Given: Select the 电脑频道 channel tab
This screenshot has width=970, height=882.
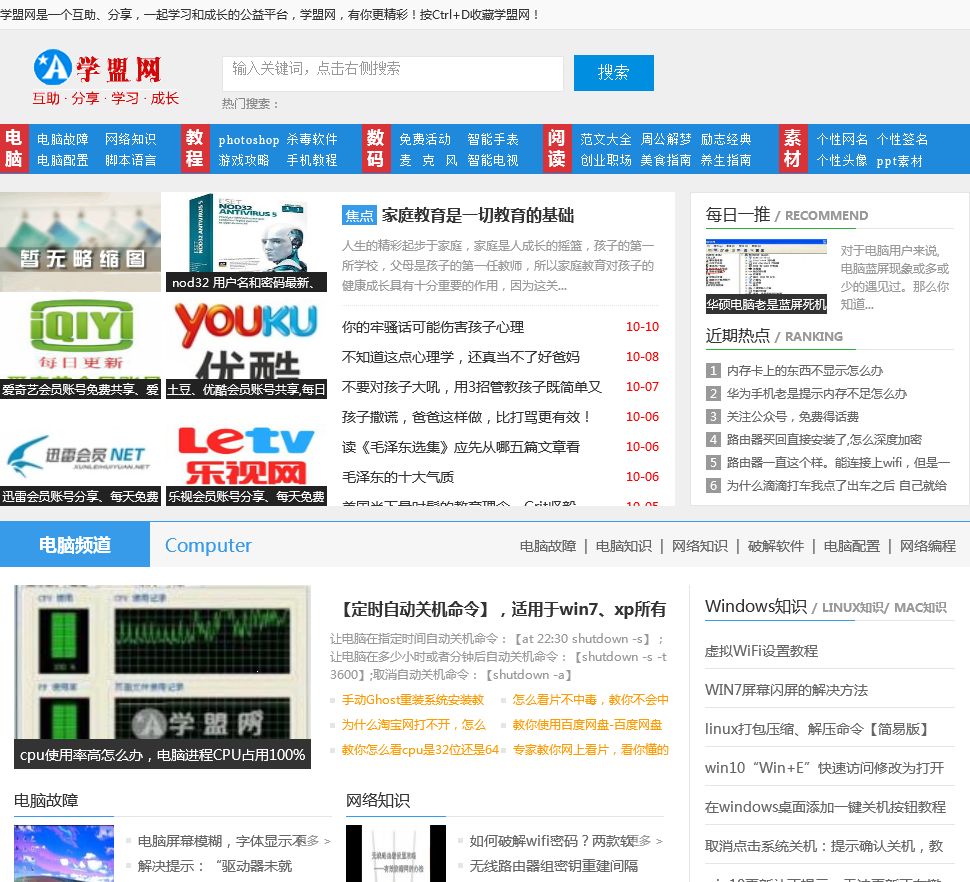Looking at the screenshot, I should tap(75, 544).
